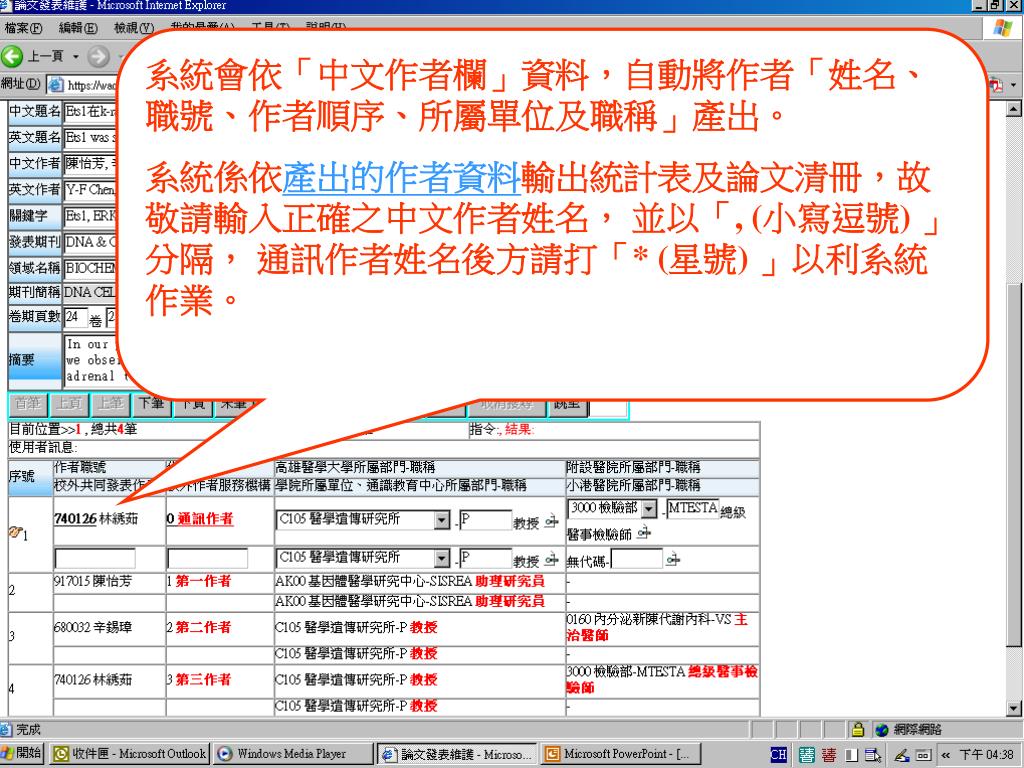This screenshot has height=768, width=1024.
Task: Click the page scrollbar up arrow
Action: pos(1014,109)
